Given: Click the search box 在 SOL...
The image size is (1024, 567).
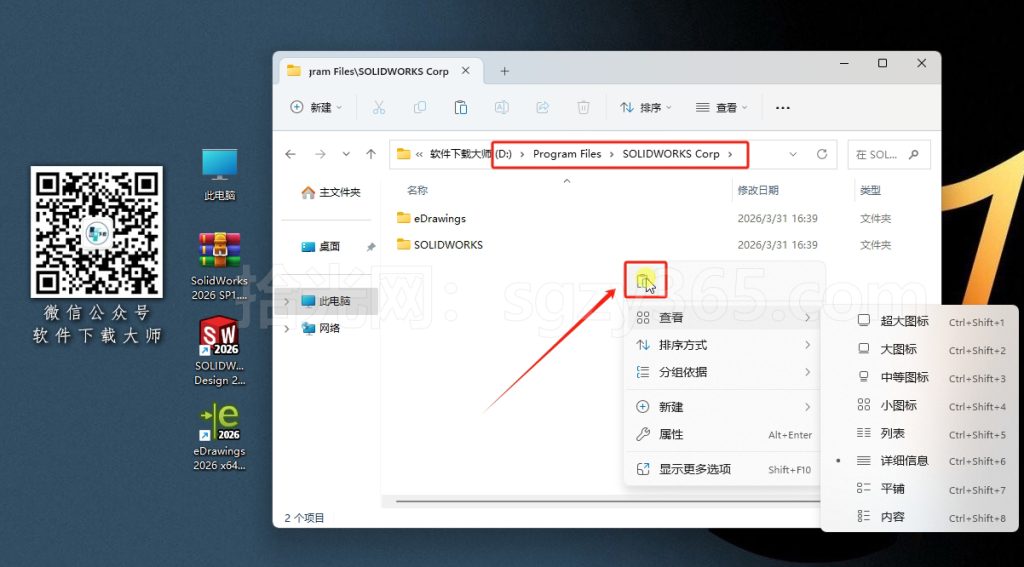Looking at the screenshot, I should (889, 155).
